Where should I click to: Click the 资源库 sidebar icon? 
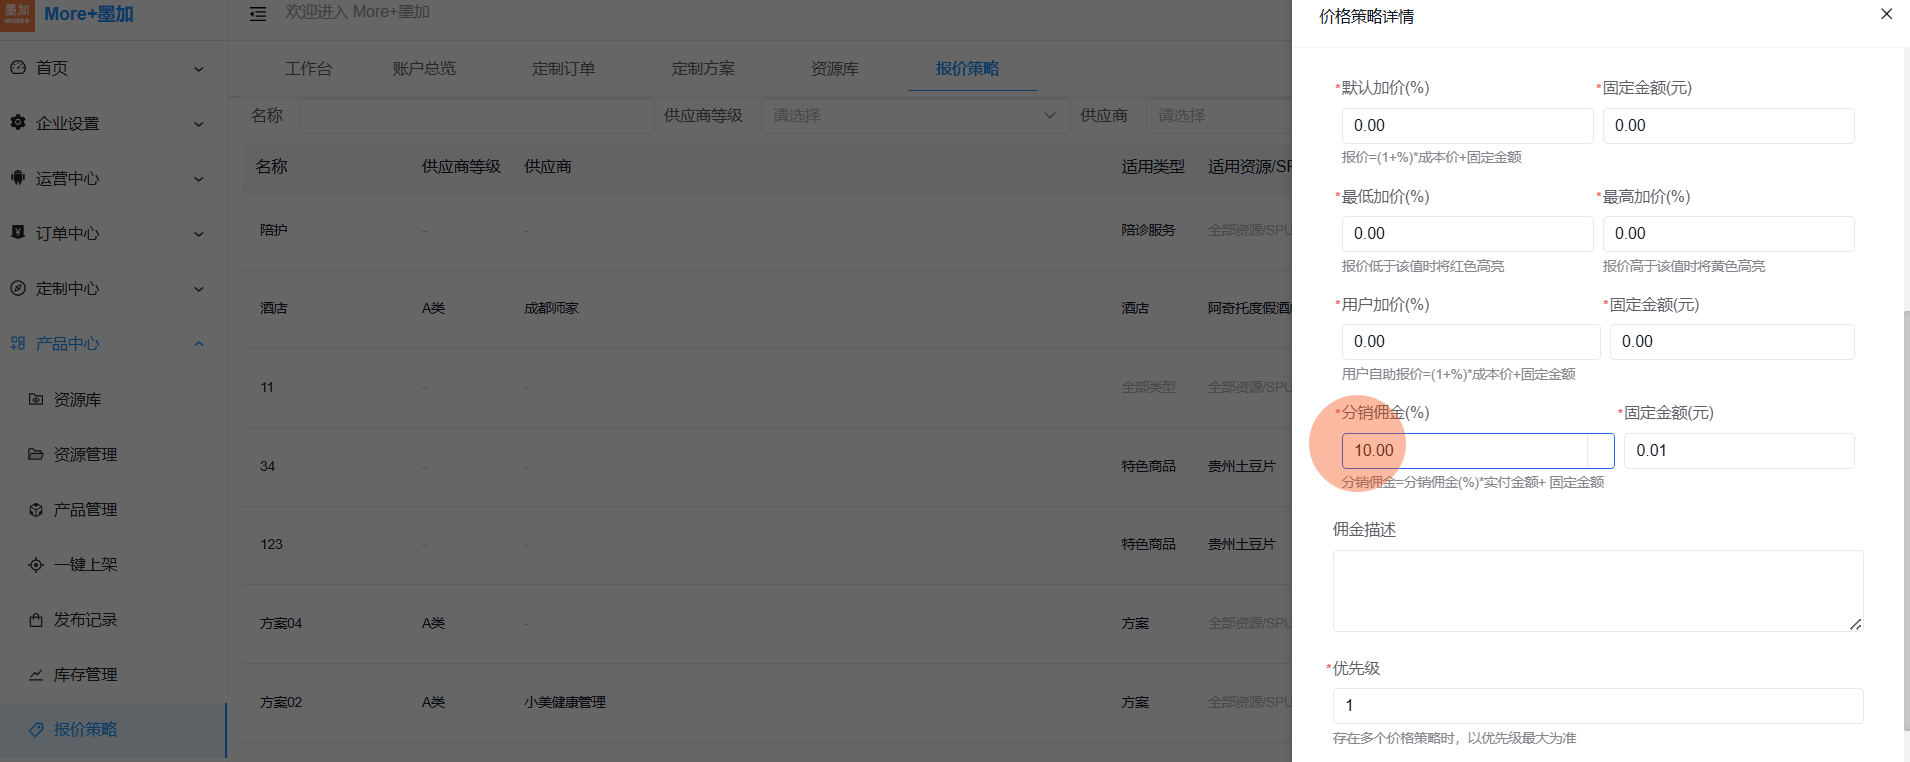(x=36, y=399)
